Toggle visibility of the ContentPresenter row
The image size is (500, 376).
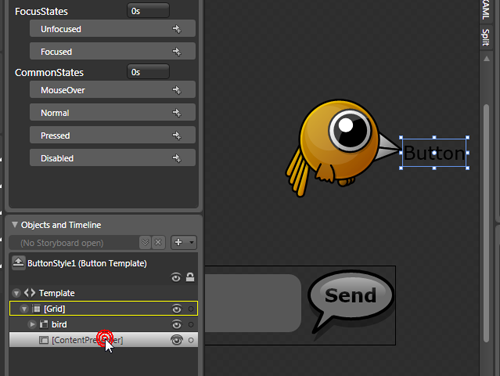coord(177,340)
